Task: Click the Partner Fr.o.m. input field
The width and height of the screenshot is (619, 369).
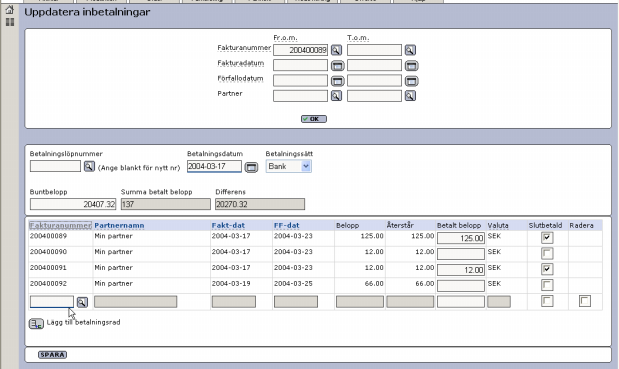Action: tap(300, 96)
